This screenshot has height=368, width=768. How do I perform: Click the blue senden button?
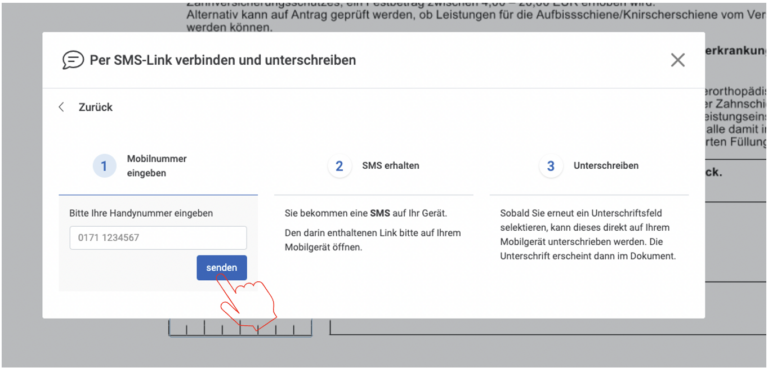222,268
